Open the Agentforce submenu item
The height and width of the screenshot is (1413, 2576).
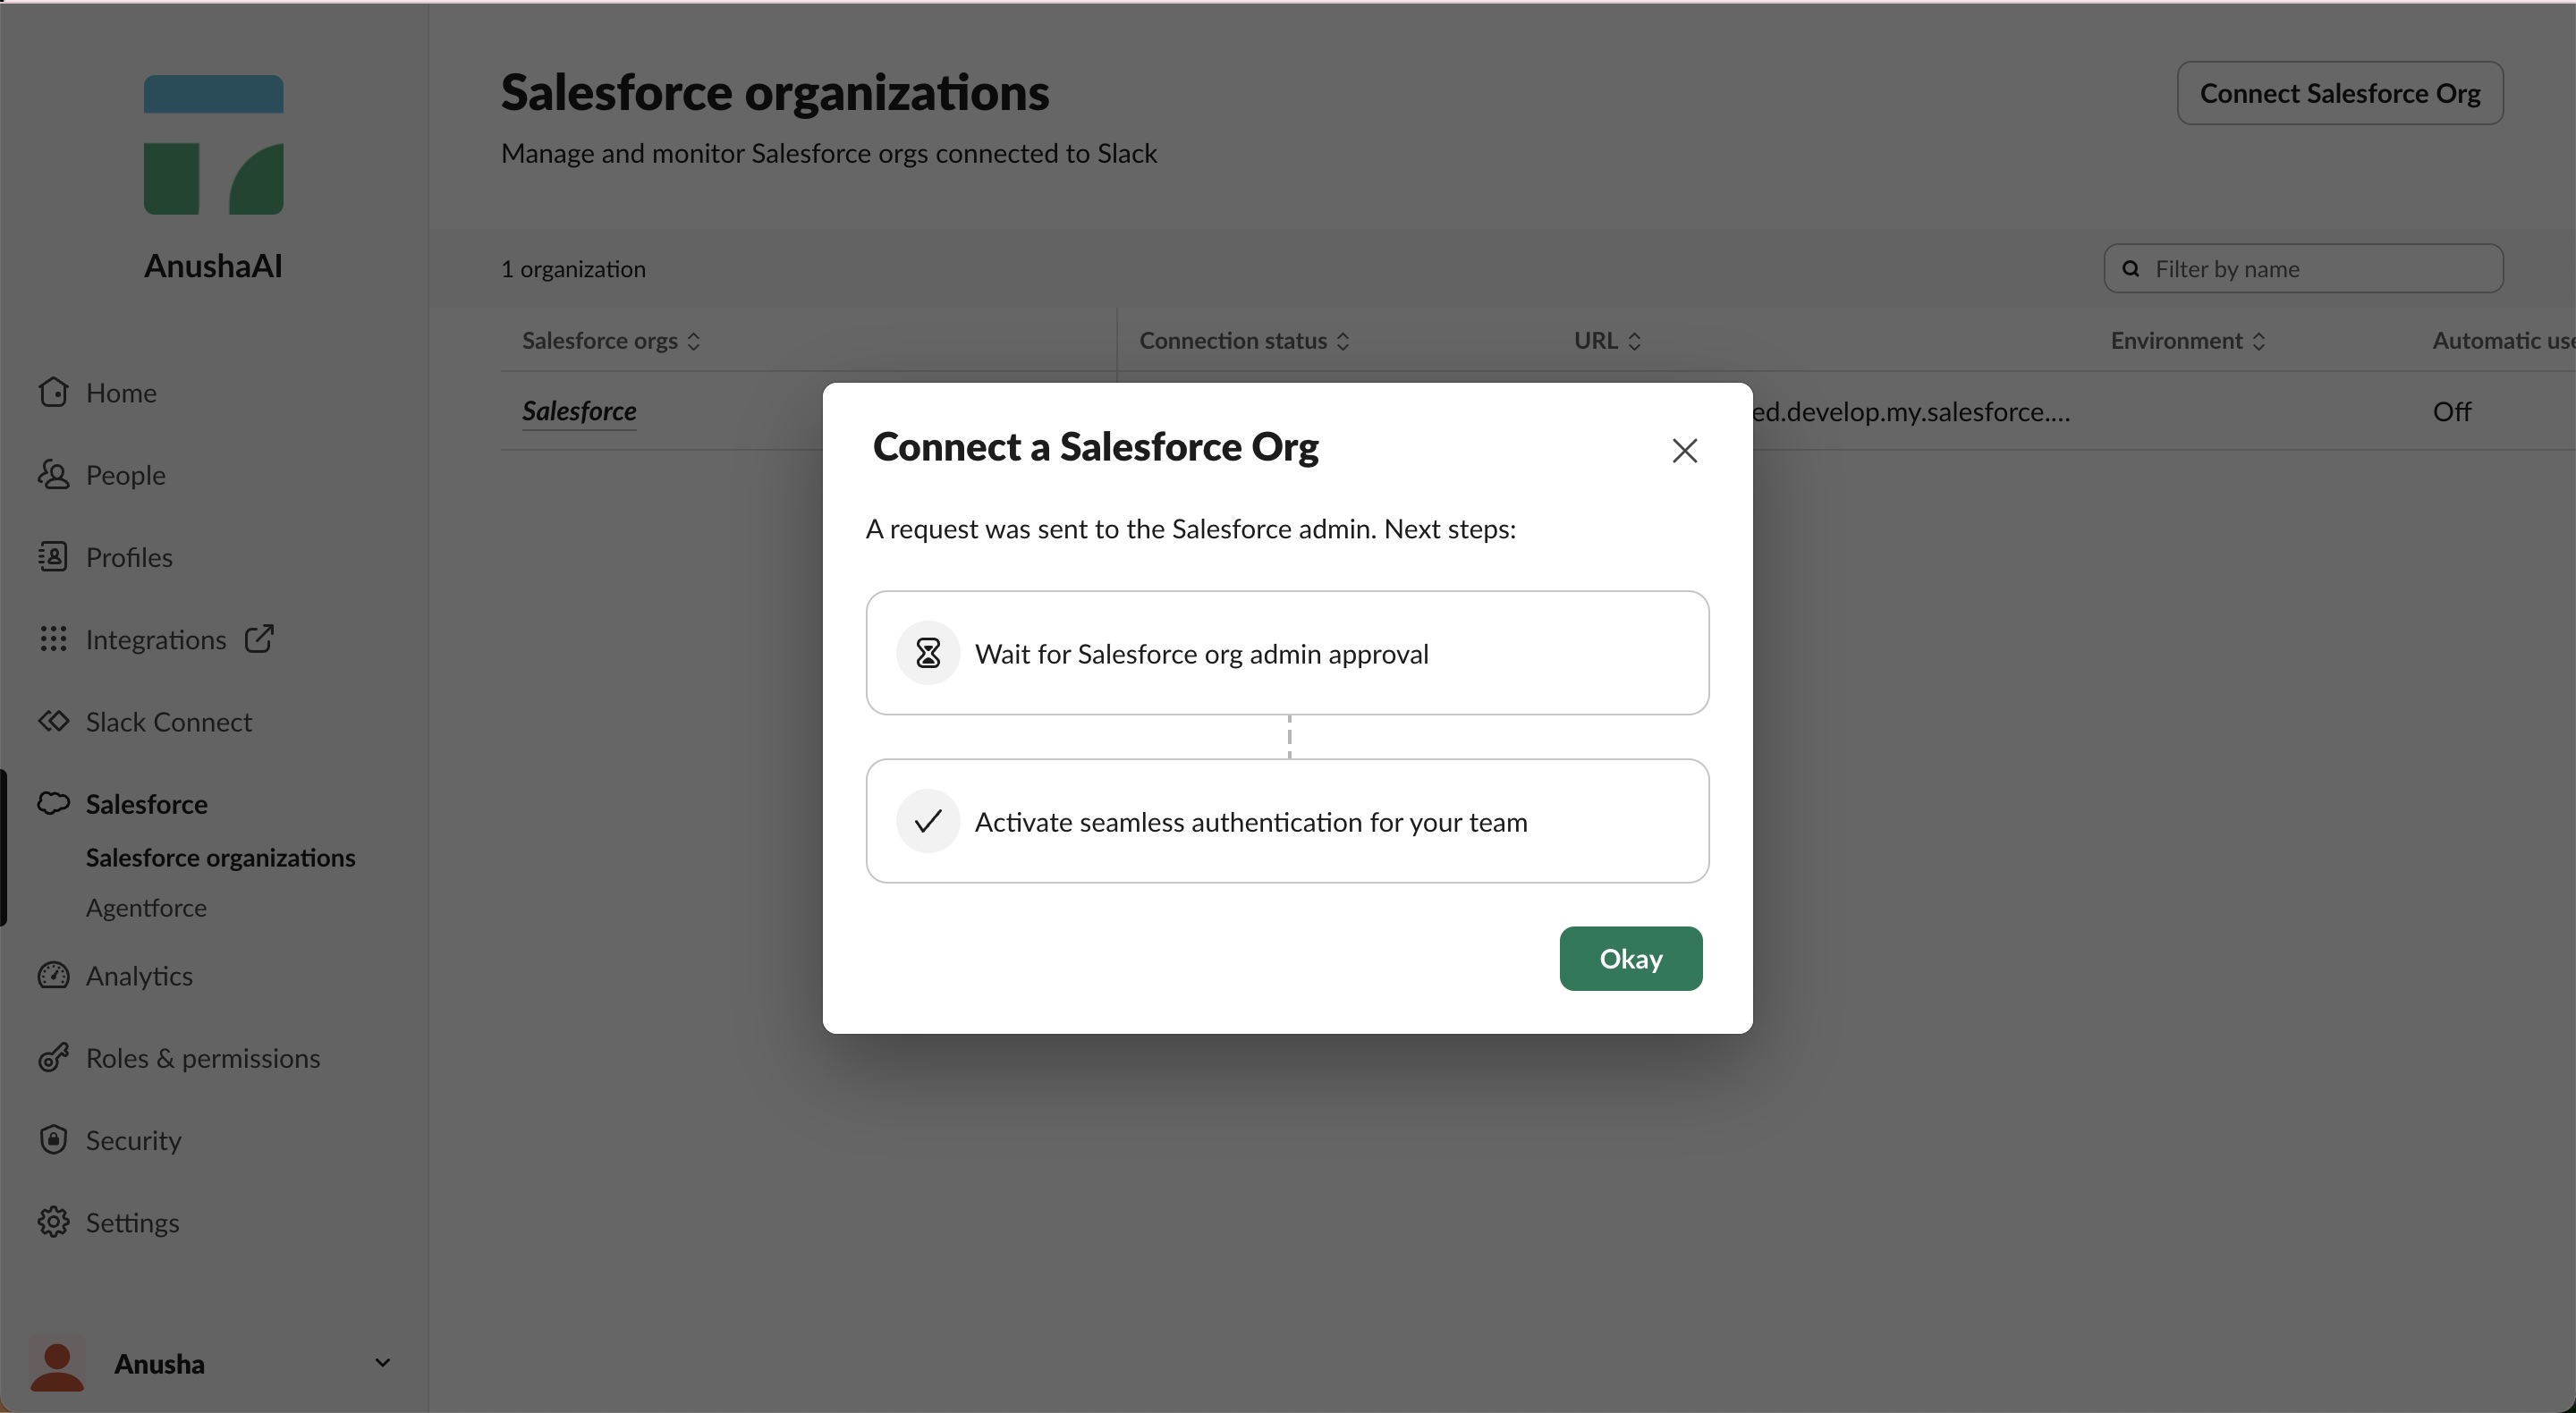pyautogui.click(x=146, y=907)
